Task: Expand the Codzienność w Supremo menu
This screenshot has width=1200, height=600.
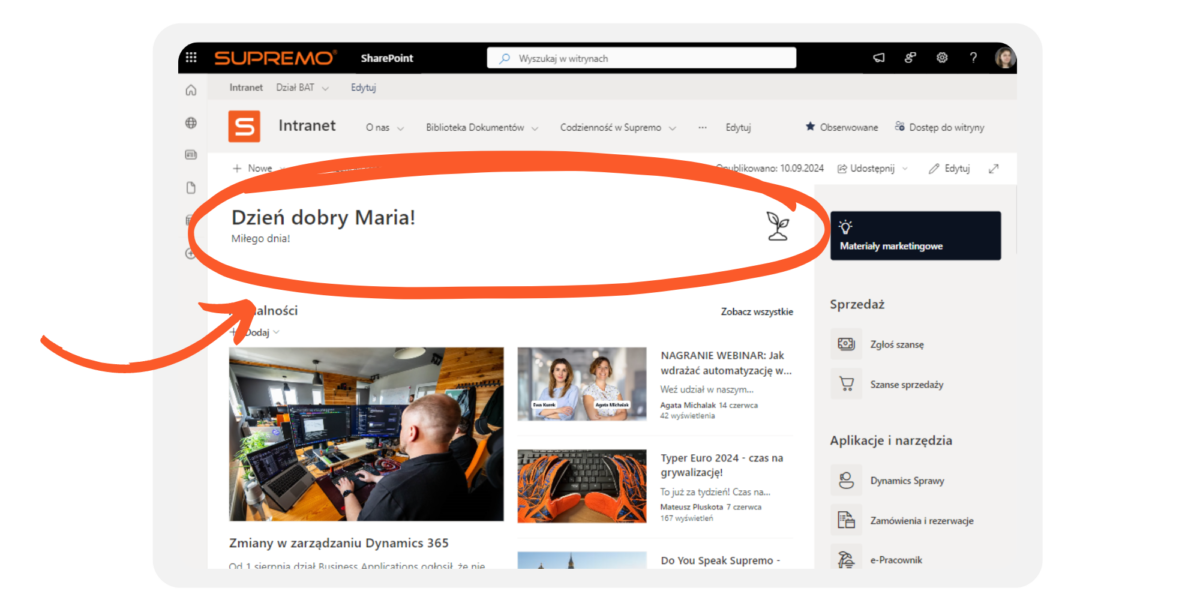Action: tap(618, 128)
